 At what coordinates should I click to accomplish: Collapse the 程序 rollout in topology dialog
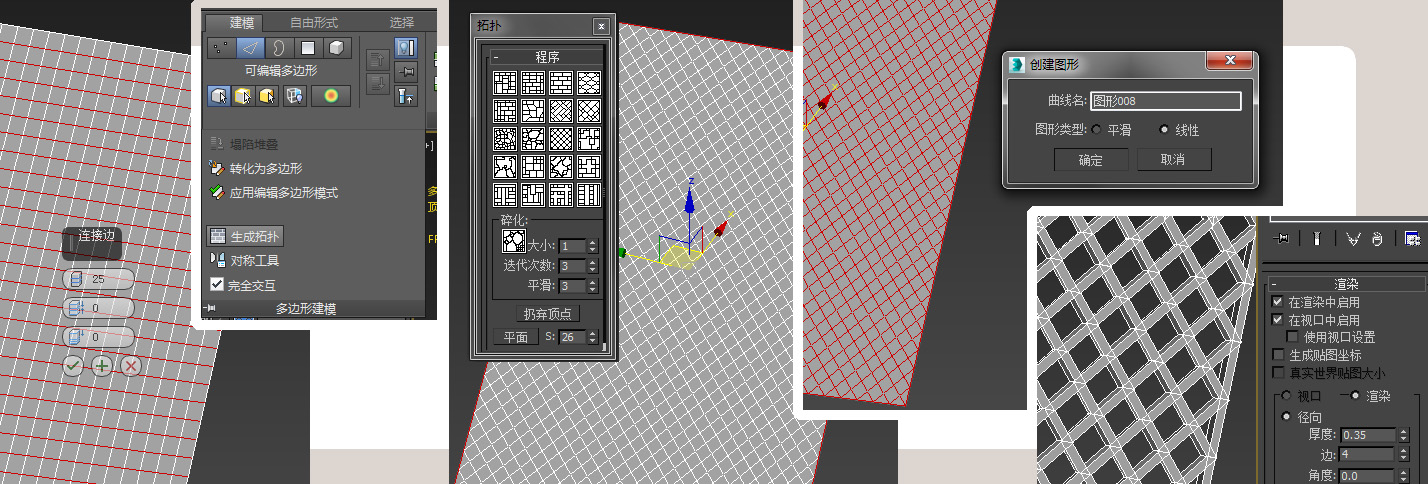[x=495, y=57]
